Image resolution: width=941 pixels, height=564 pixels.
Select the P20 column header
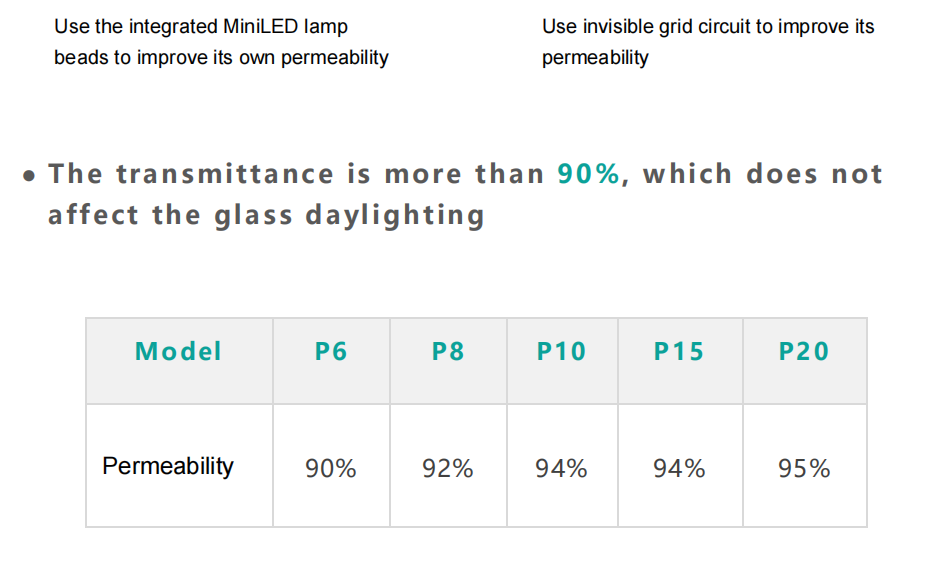(804, 352)
